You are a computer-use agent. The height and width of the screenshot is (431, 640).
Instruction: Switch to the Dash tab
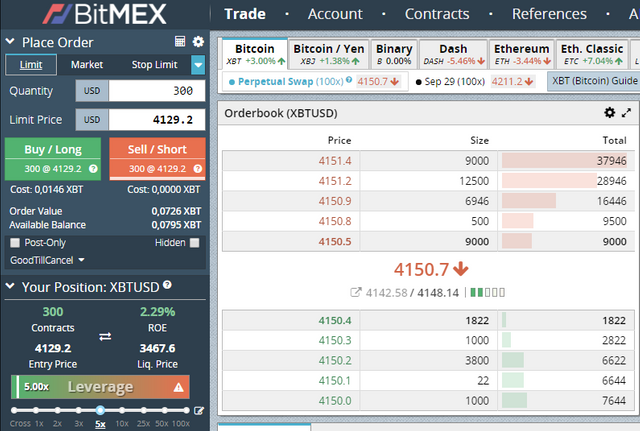click(x=453, y=54)
